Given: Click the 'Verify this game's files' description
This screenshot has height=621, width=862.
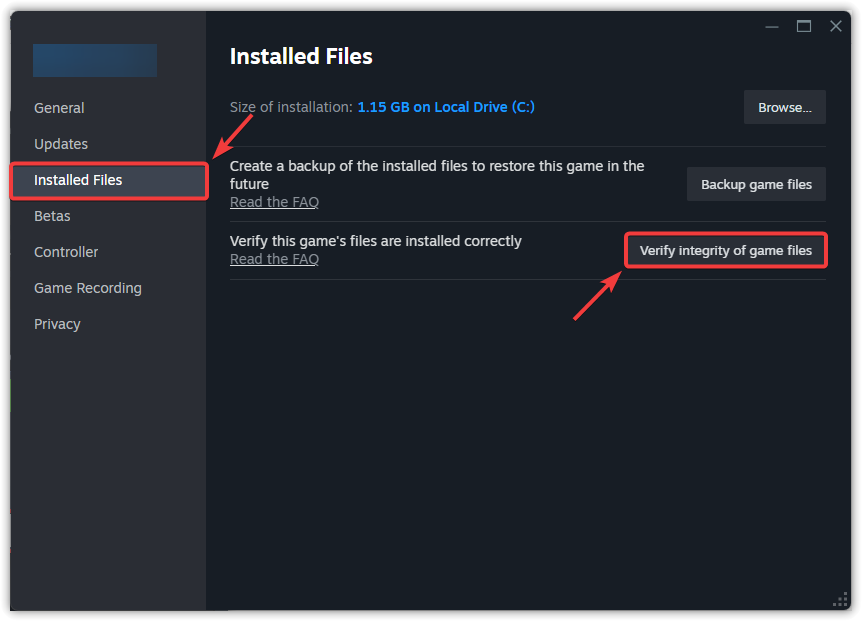Looking at the screenshot, I should pyautogui.click(x=376, y=241).
